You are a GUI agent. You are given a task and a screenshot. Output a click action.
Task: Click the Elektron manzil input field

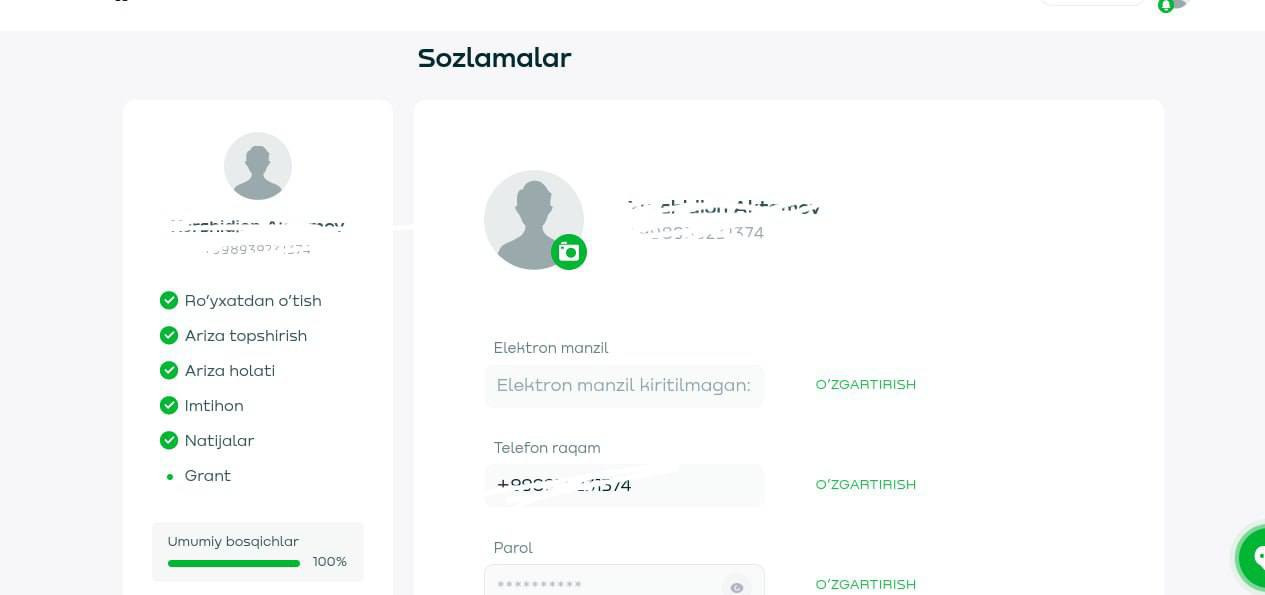pyautogui.click(x=623, y=386)
